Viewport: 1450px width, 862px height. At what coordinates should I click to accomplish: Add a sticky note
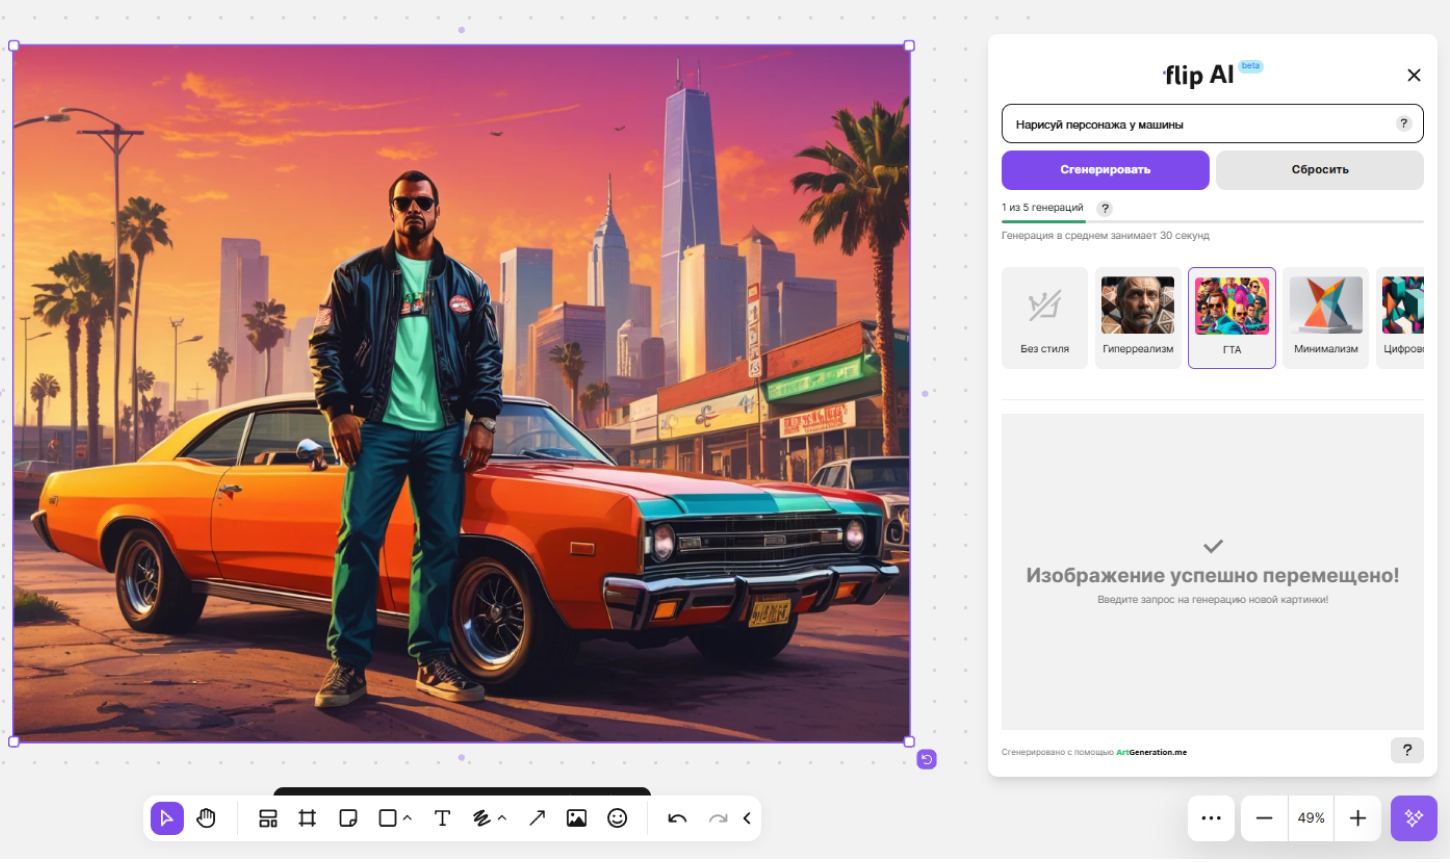click(348, 818)
